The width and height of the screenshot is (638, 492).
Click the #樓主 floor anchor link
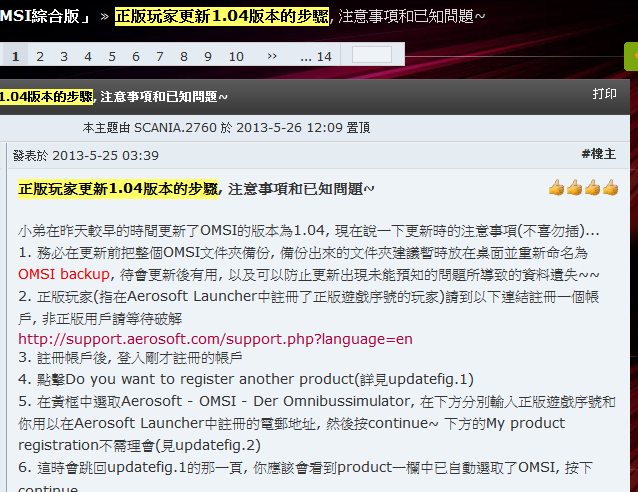(x=599, y=154)
